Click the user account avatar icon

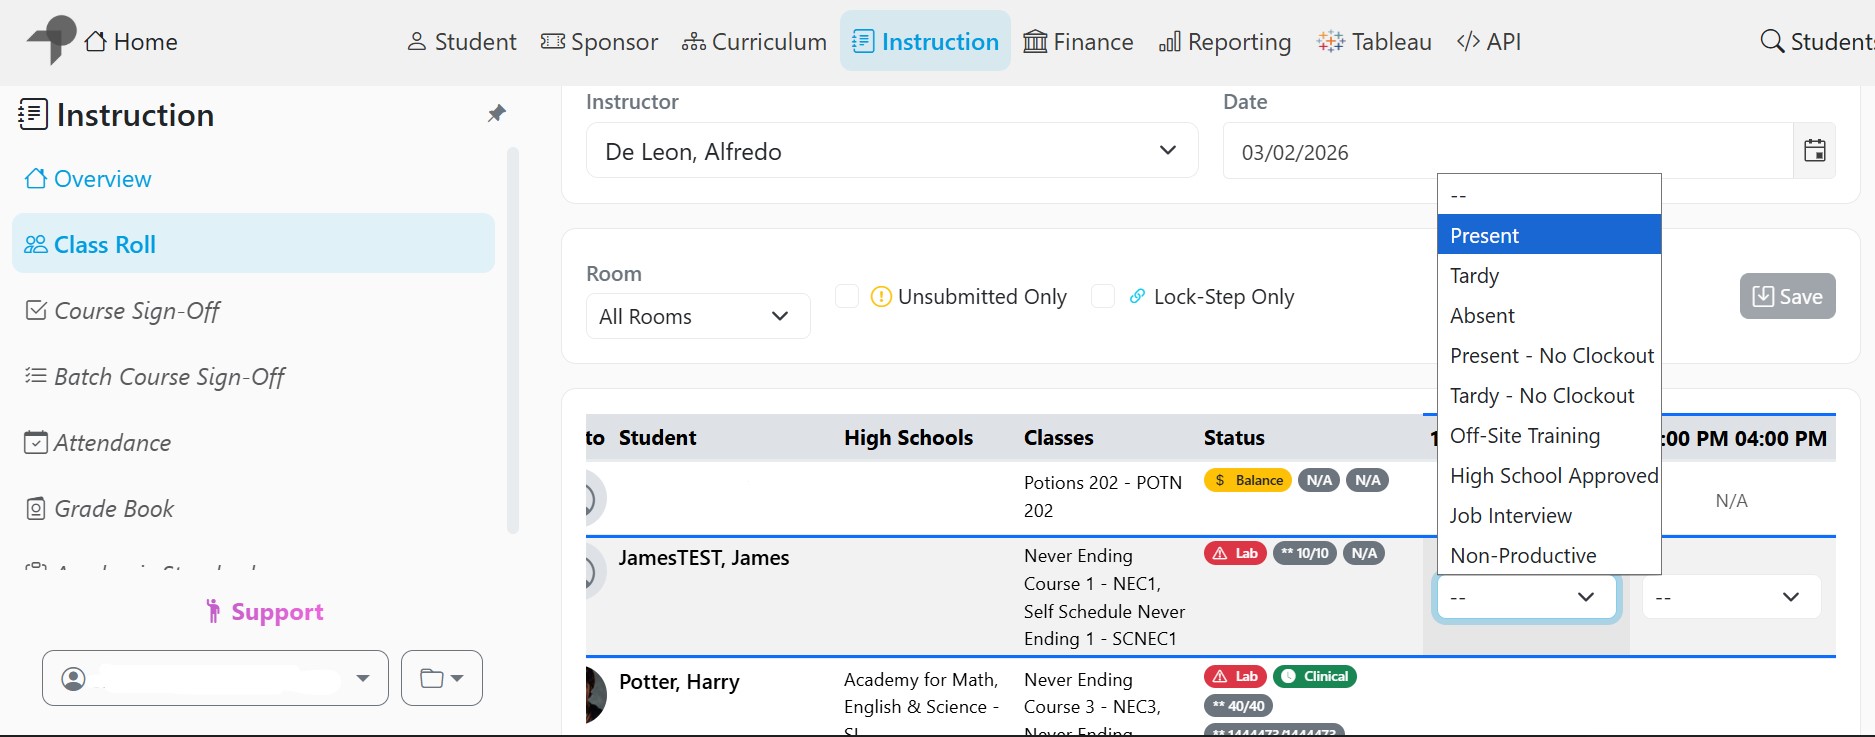click(73, 678)
